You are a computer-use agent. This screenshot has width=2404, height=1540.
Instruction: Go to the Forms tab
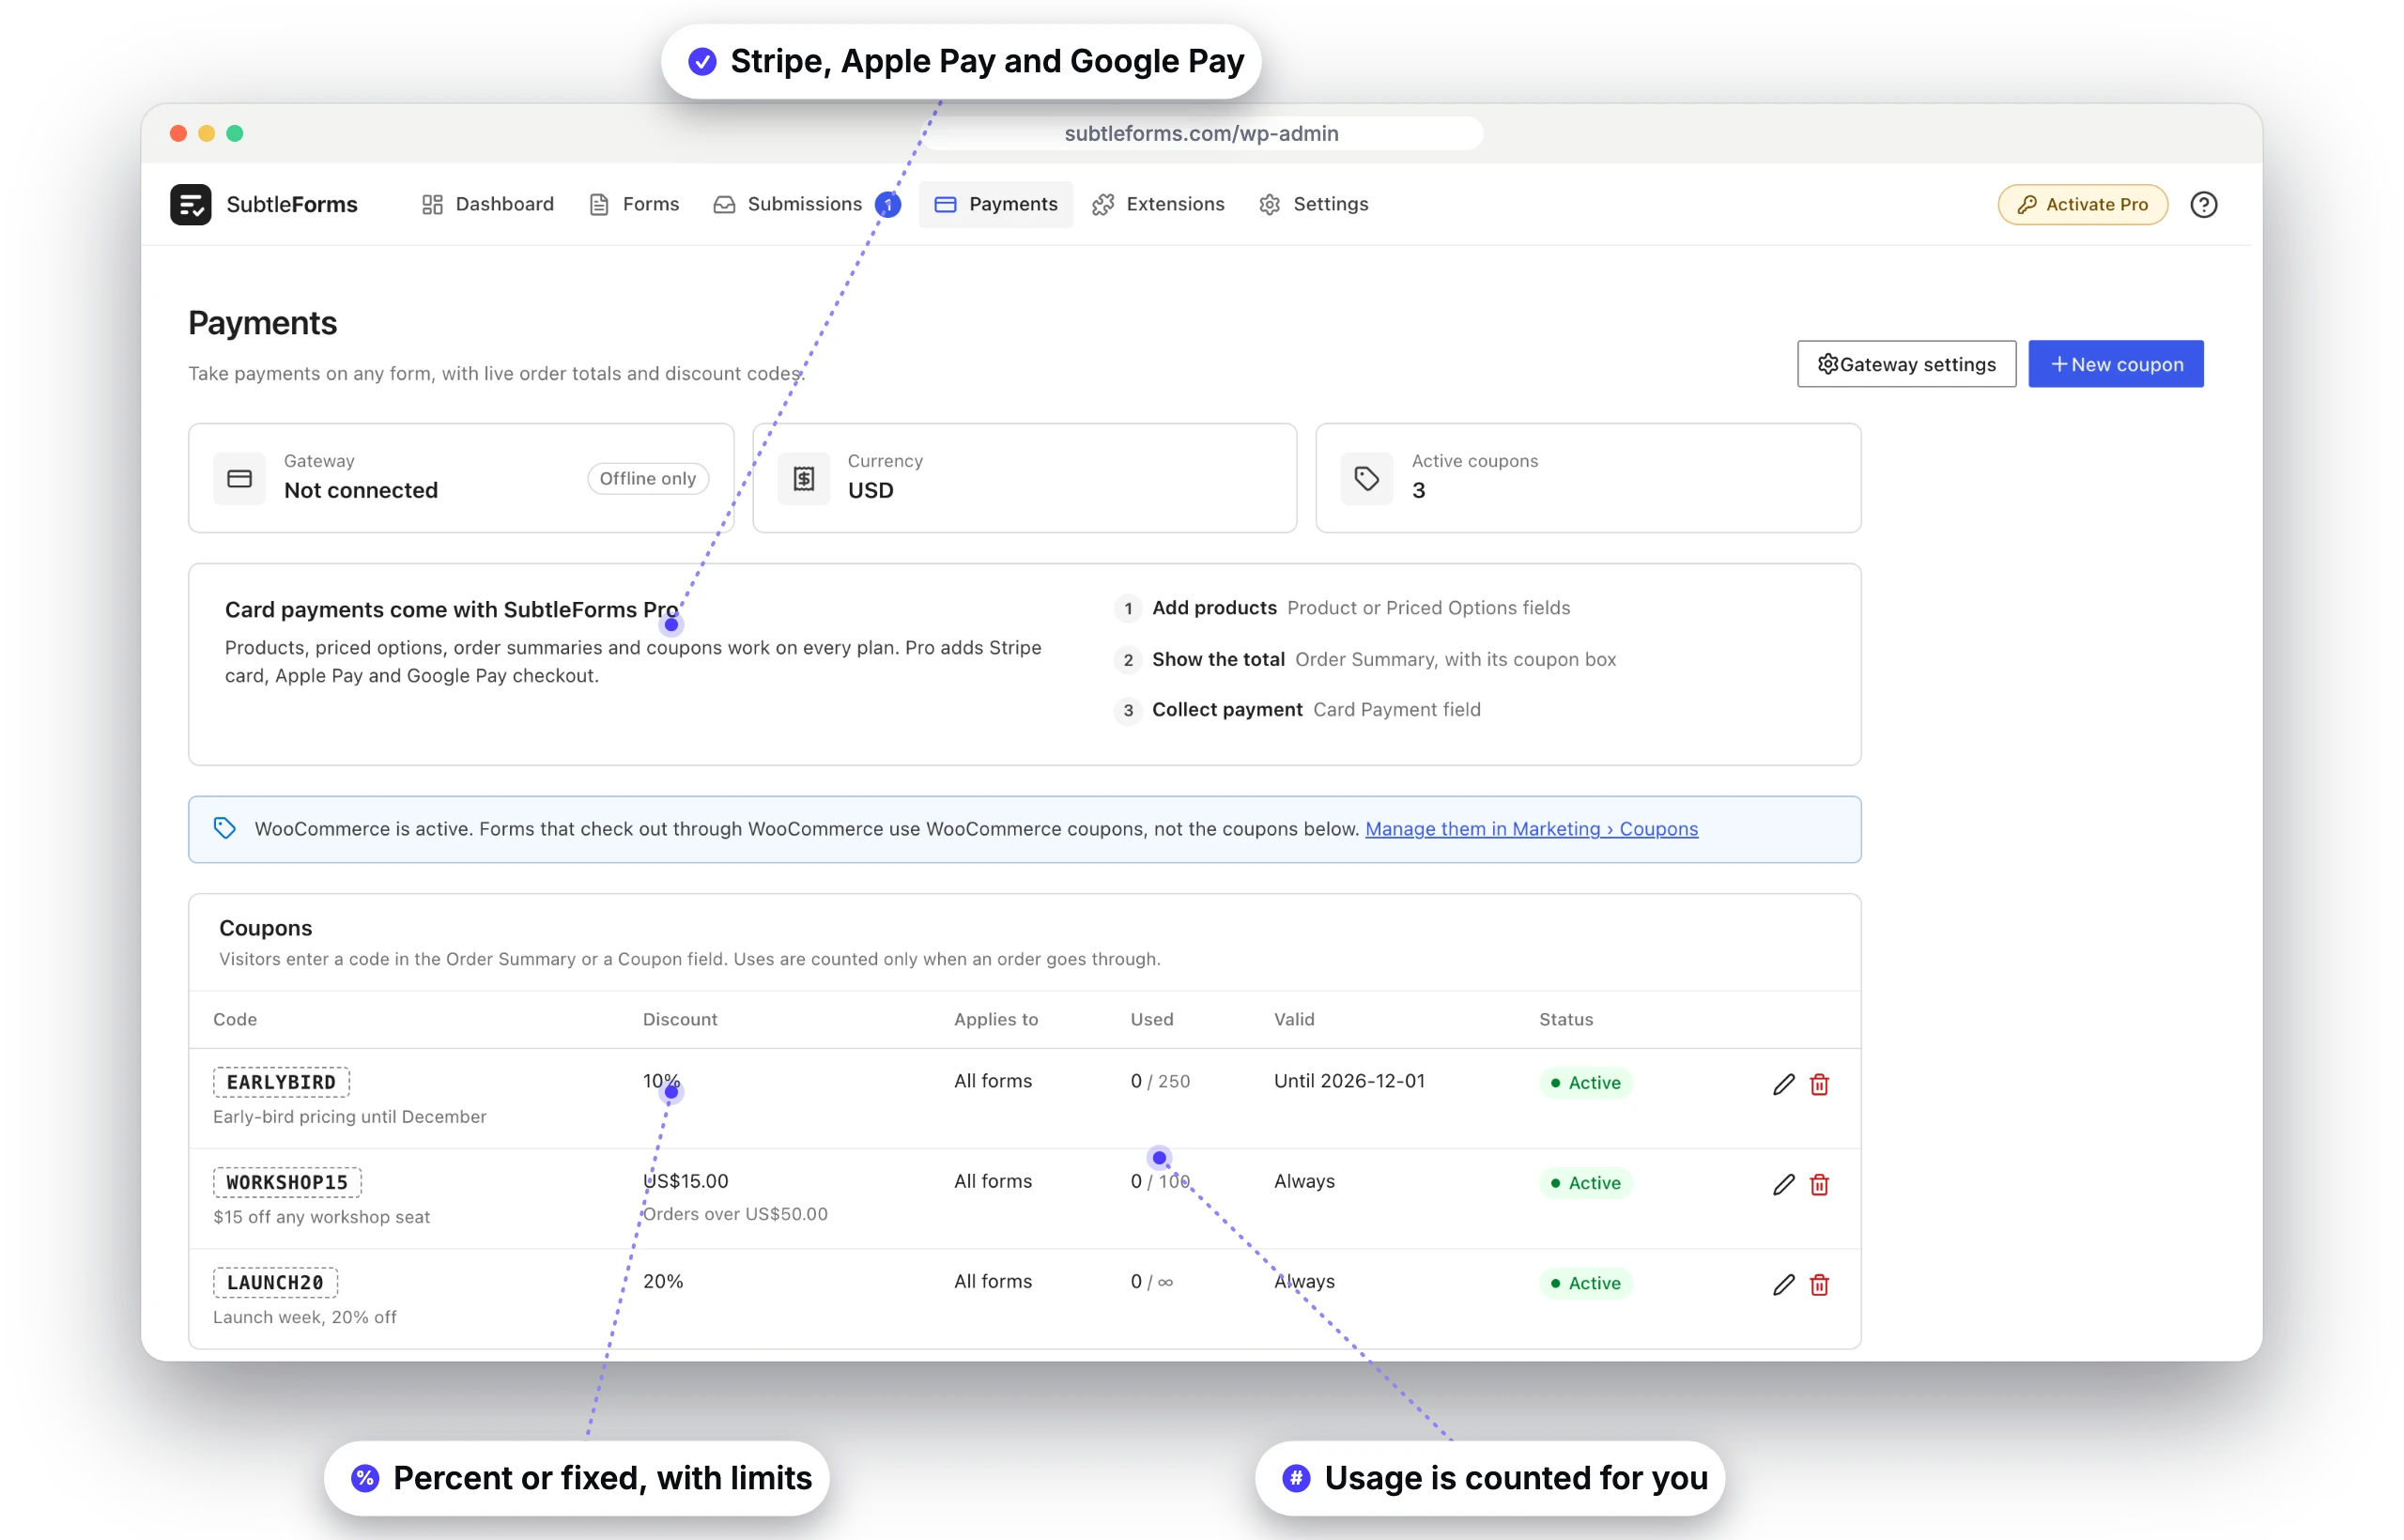pos(635,204)
